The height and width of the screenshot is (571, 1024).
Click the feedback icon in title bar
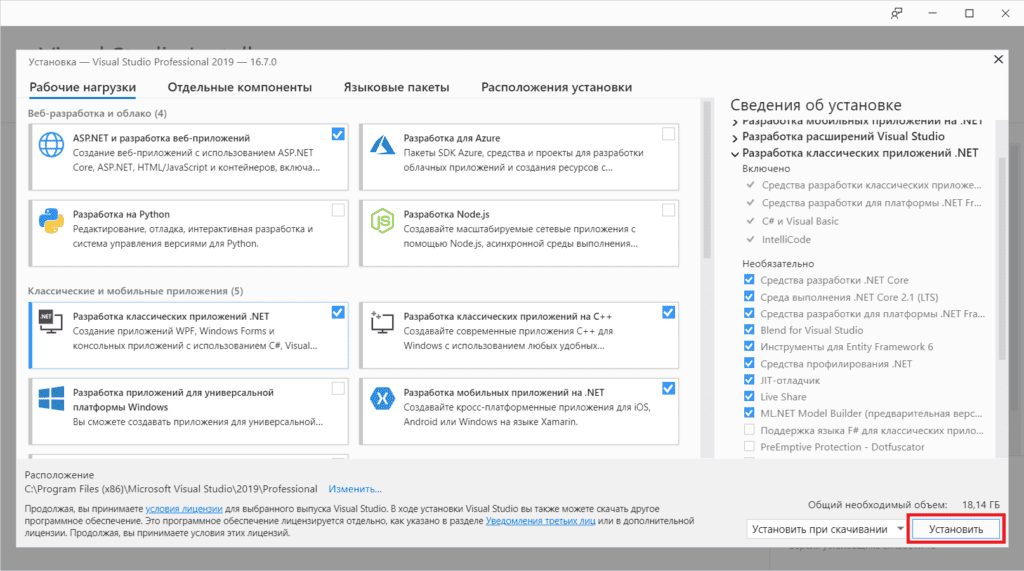click(897, 13)
